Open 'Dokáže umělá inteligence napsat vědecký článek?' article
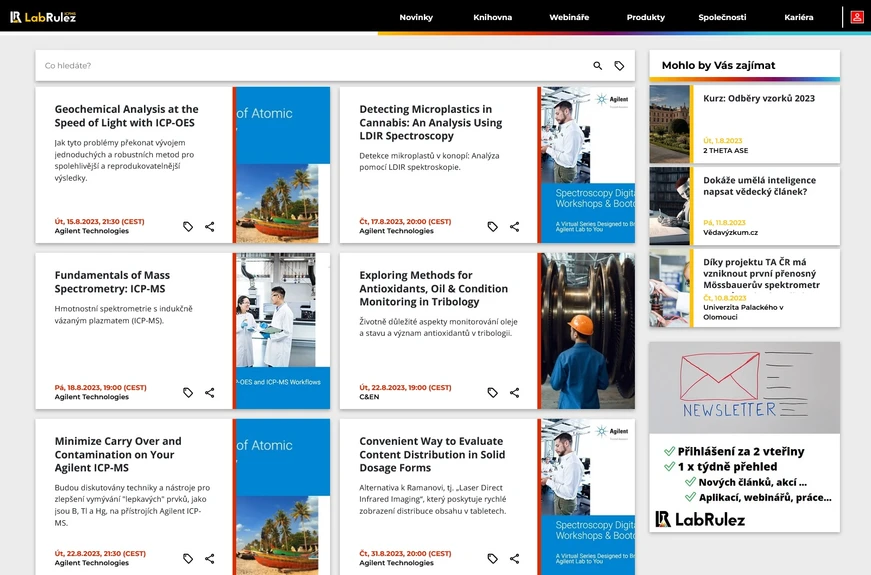871x575 pixels. coord(759,186)
